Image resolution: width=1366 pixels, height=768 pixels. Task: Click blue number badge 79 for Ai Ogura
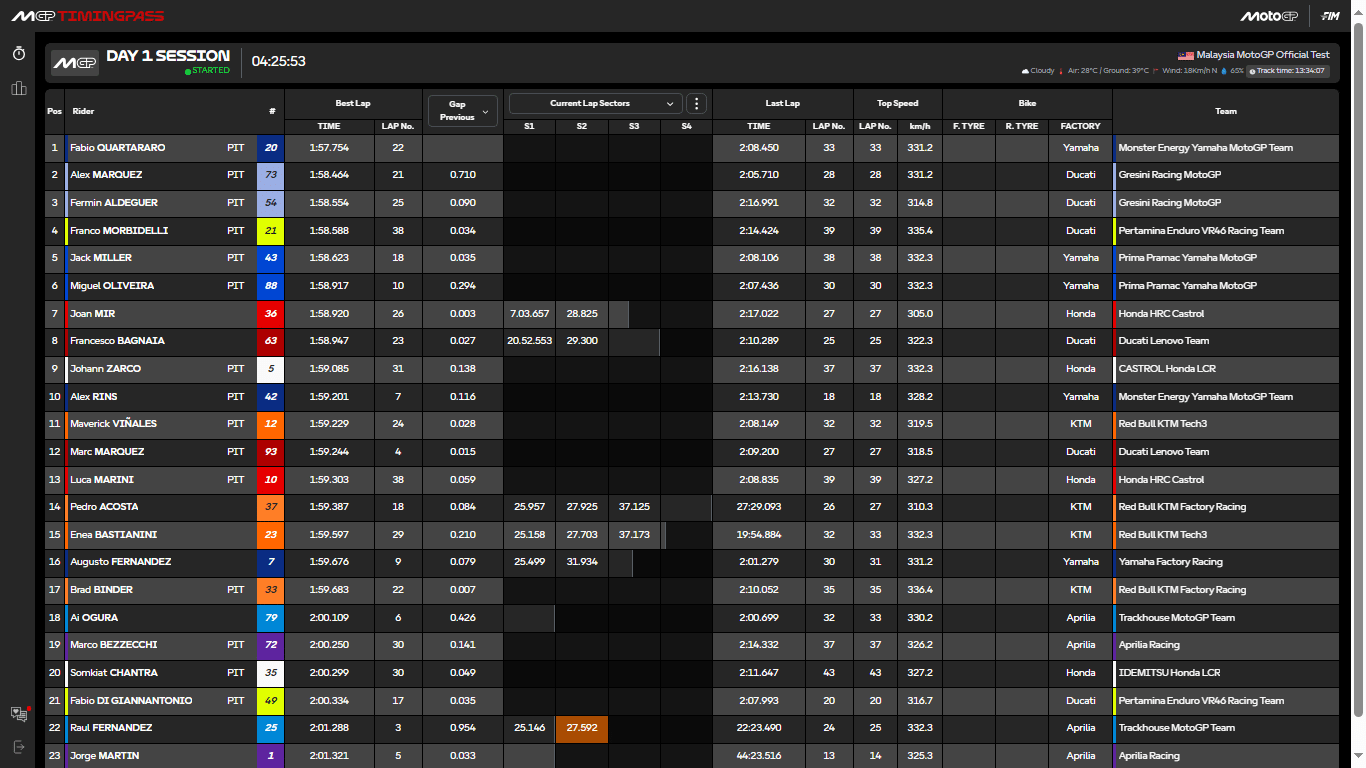tap(270, 618)
